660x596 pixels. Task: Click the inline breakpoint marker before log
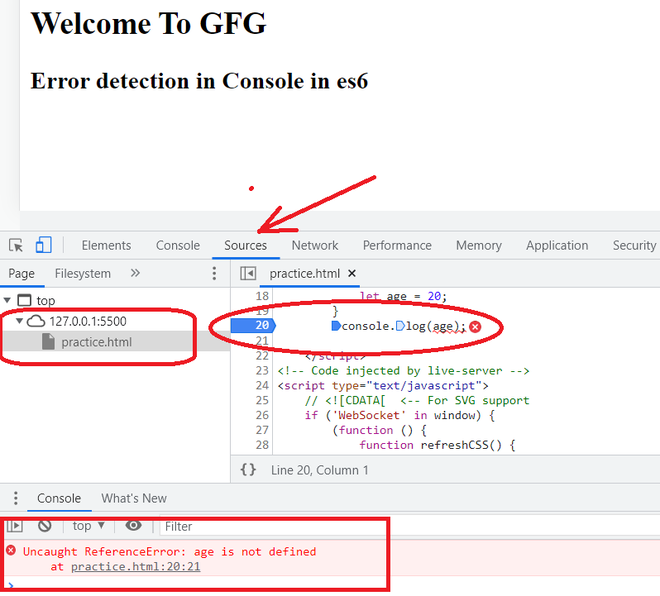coord(400,326)
